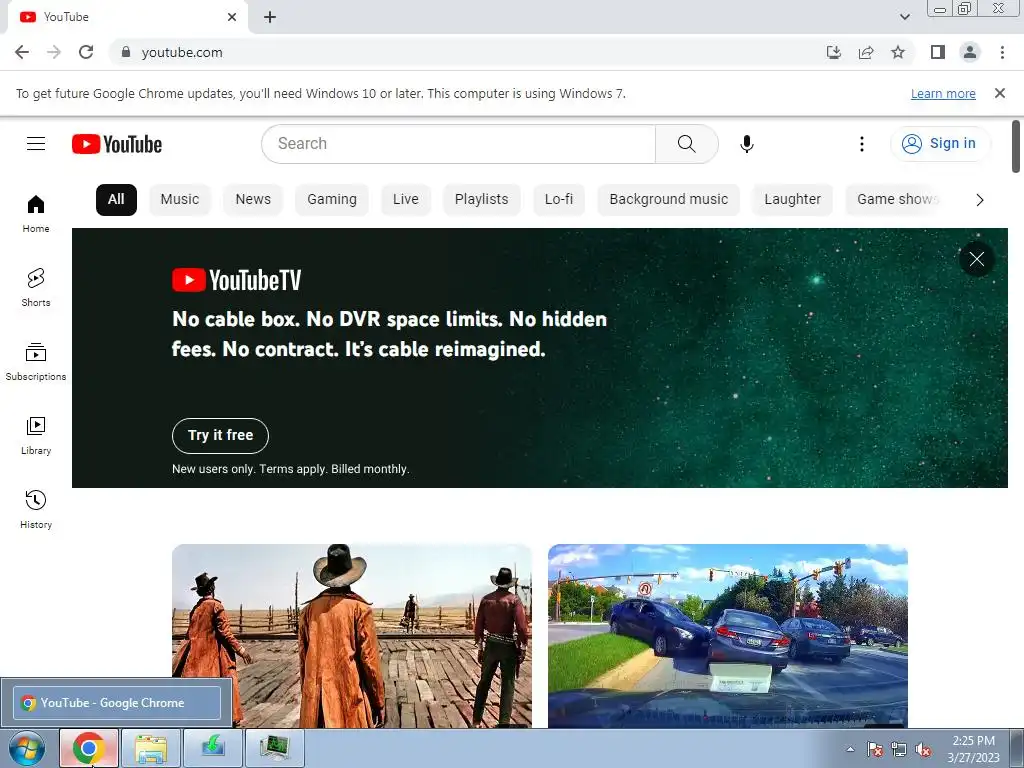Open the car crash dashcam video thumbnail
The image size is (1024, 768).
tap(728, 635)
